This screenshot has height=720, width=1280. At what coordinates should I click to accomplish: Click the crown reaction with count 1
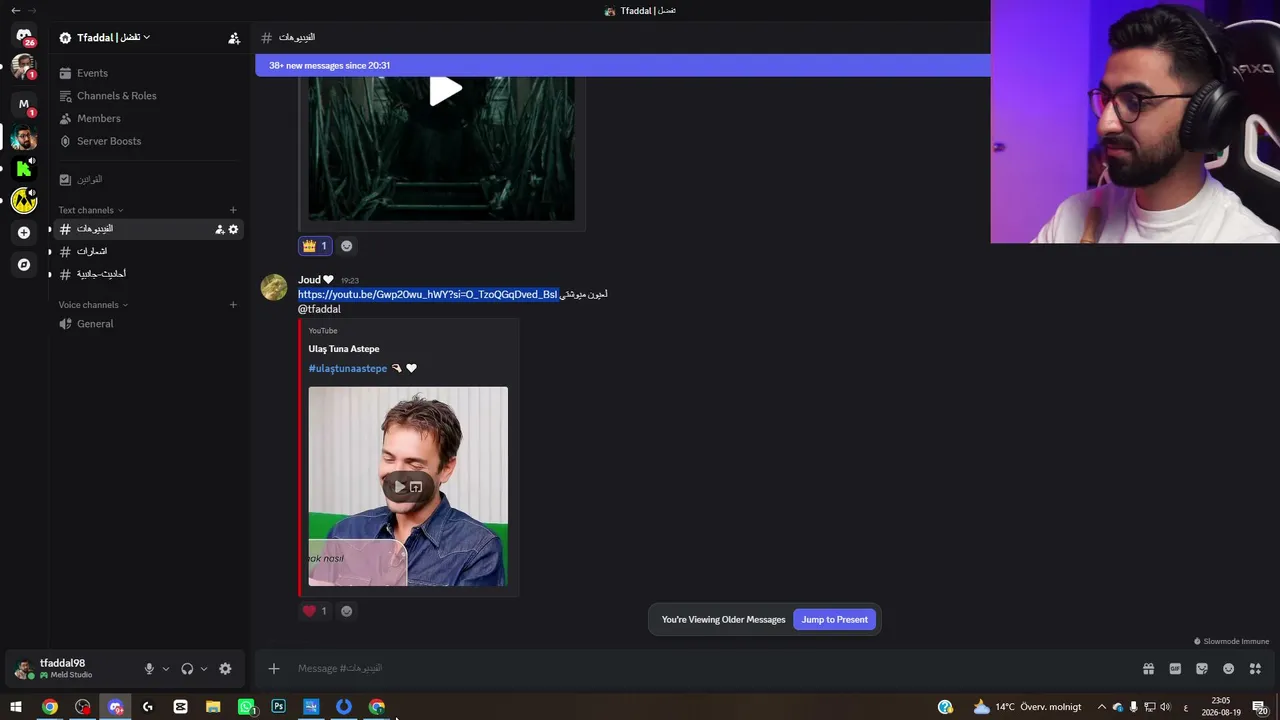(314, 246)
